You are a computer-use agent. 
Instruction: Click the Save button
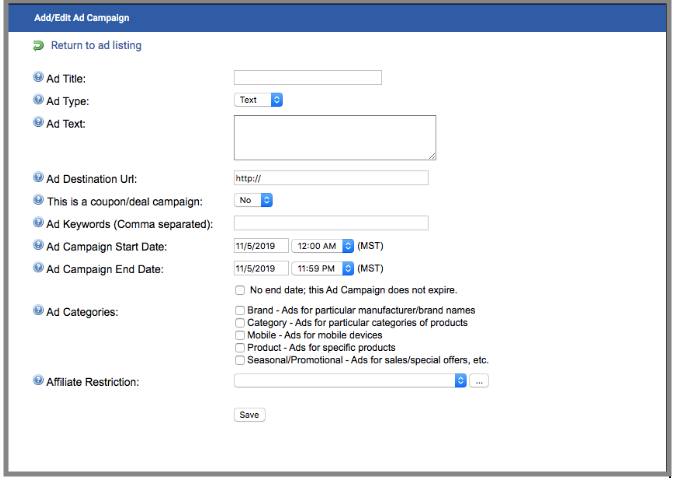pos(249,415)
